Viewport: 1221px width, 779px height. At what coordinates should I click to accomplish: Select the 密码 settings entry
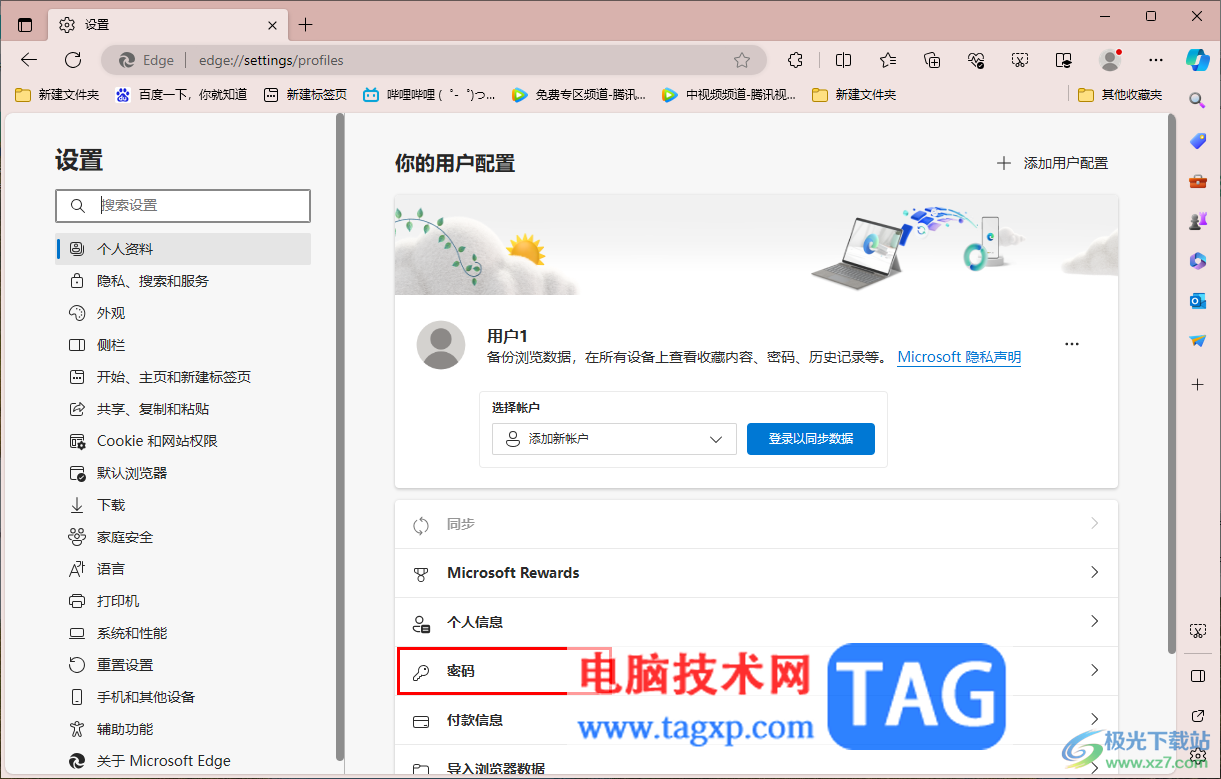coord(460,671)
